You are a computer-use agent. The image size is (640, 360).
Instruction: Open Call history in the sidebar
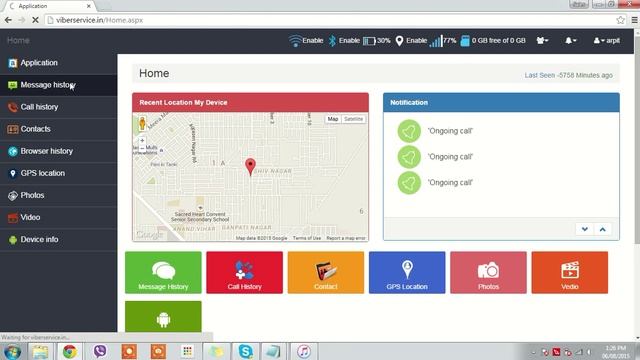click(x=58, y=107)
